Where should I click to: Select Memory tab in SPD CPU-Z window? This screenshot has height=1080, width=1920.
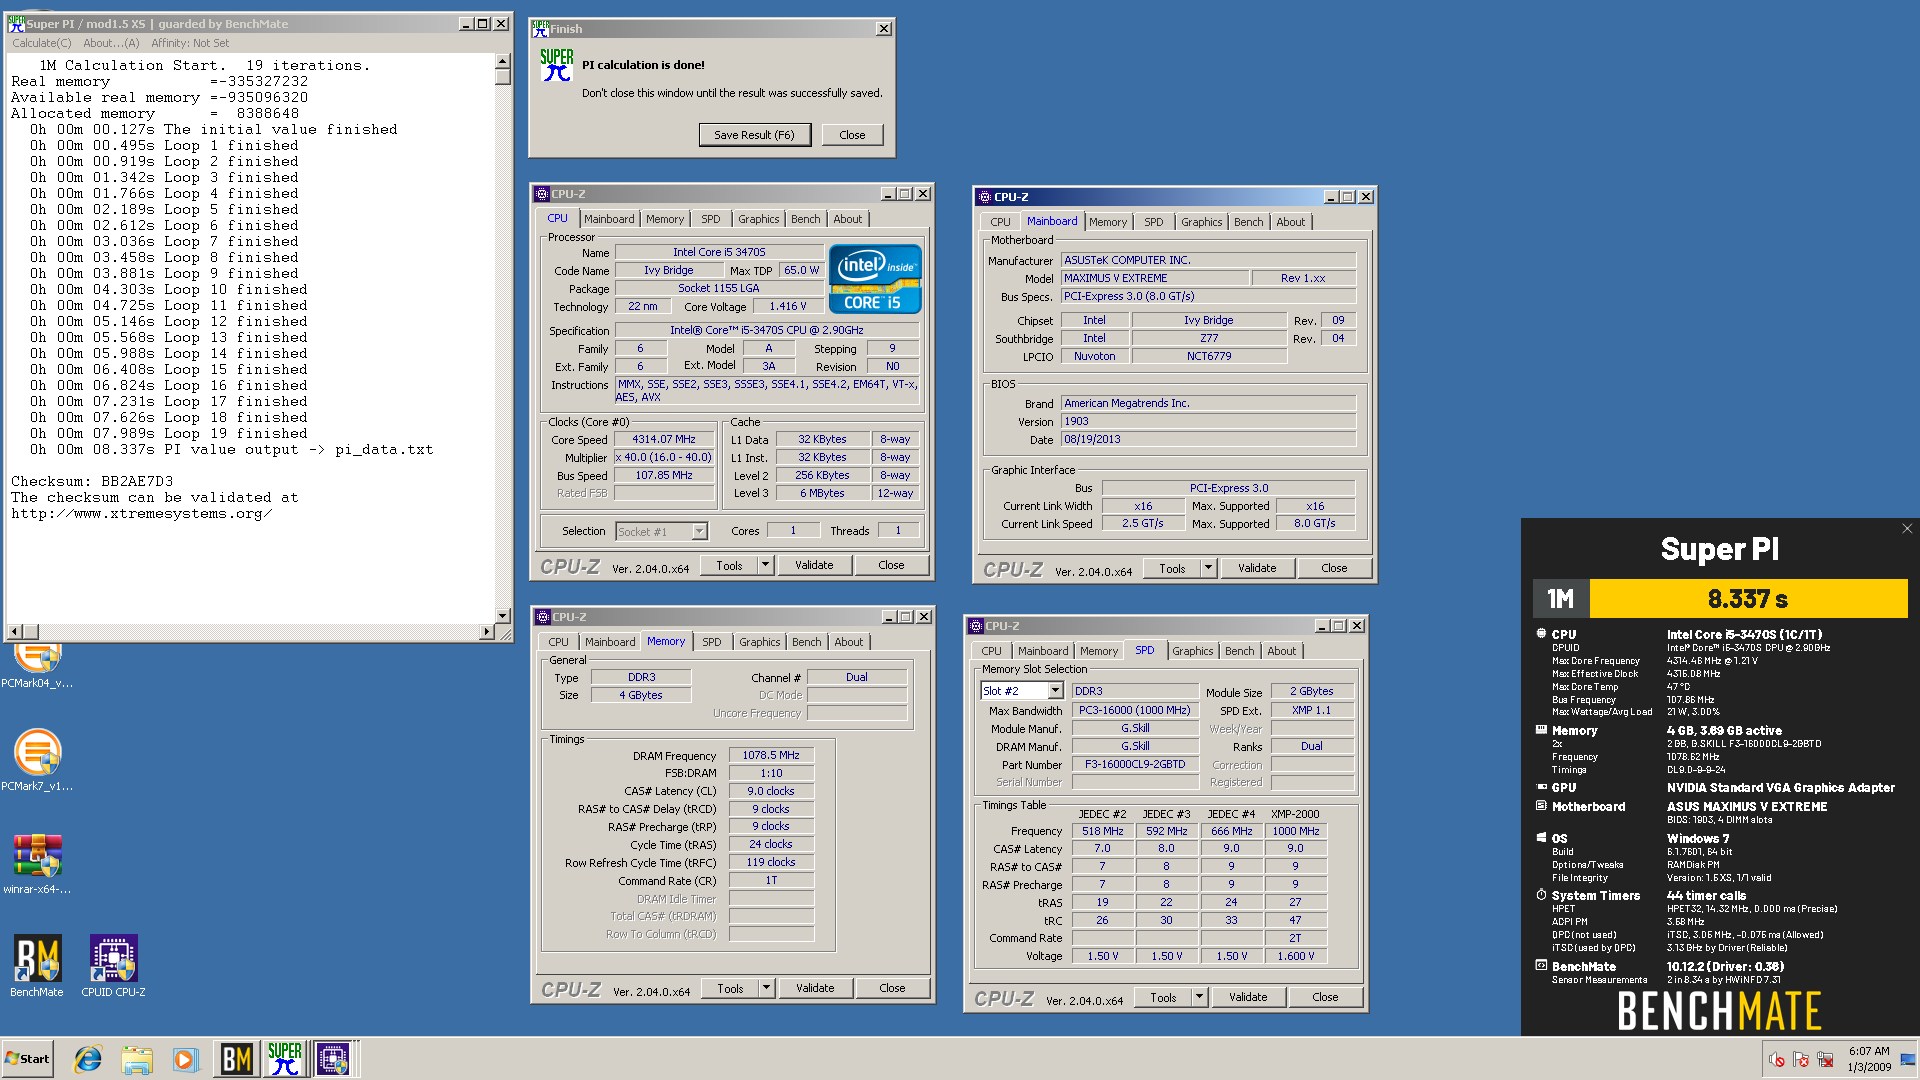click(x=1098, y=651)
